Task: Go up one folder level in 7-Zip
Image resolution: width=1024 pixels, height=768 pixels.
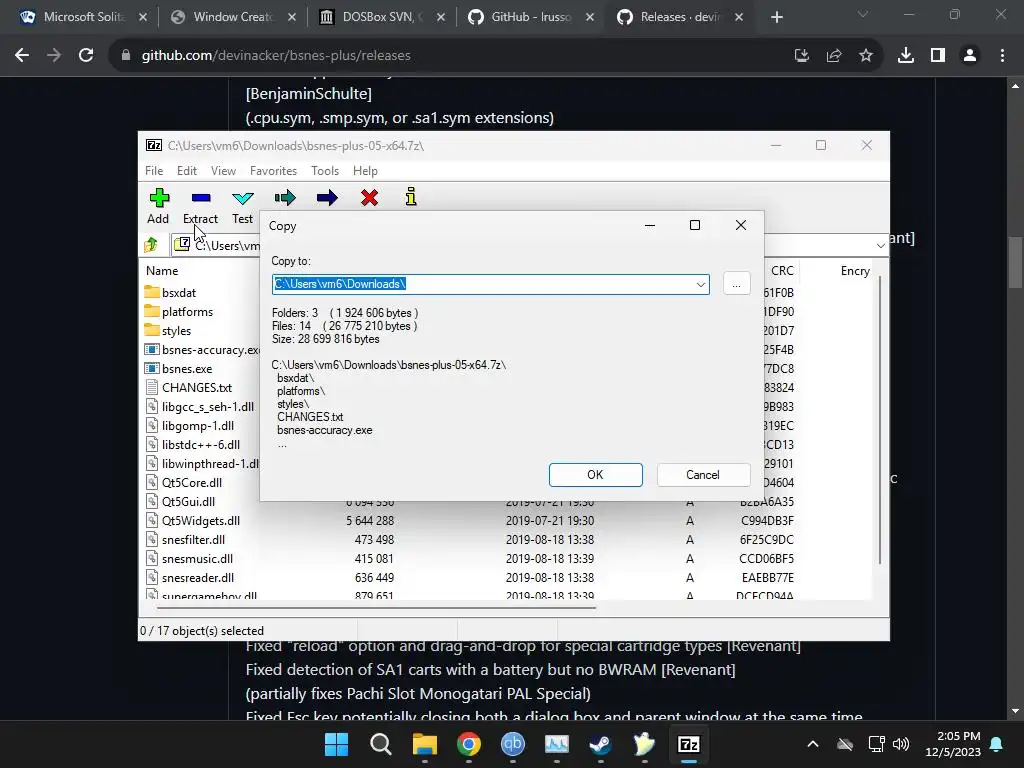Action: pos(151,245)
